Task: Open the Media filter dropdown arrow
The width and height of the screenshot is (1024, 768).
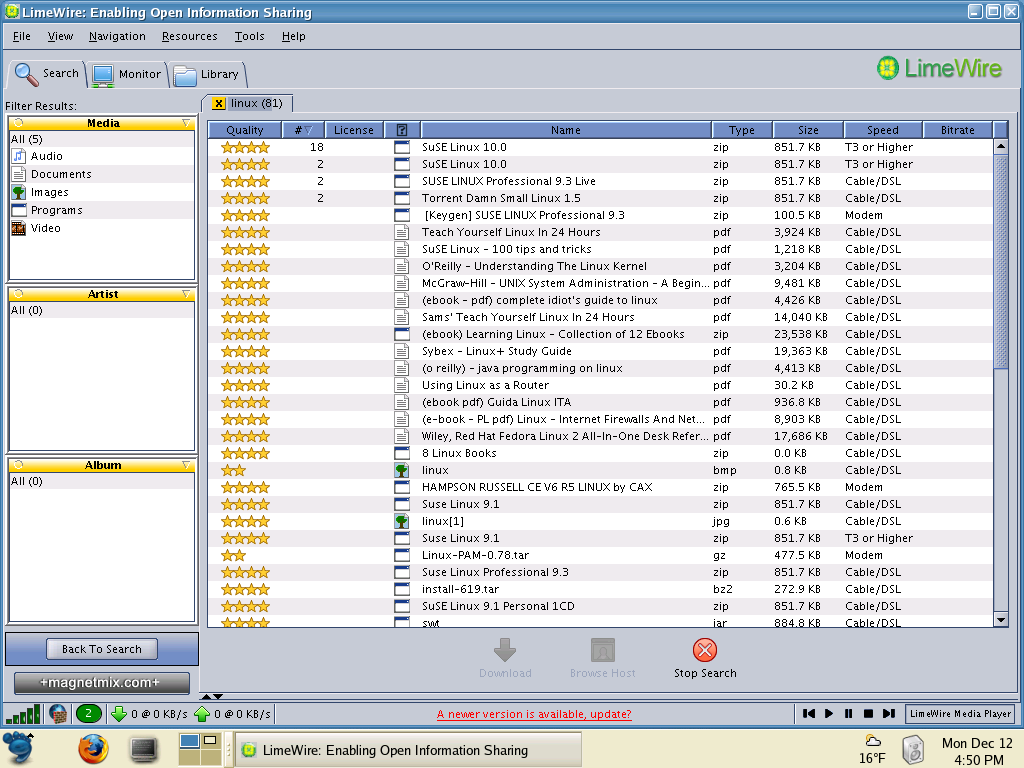Action: click(186, 123)
